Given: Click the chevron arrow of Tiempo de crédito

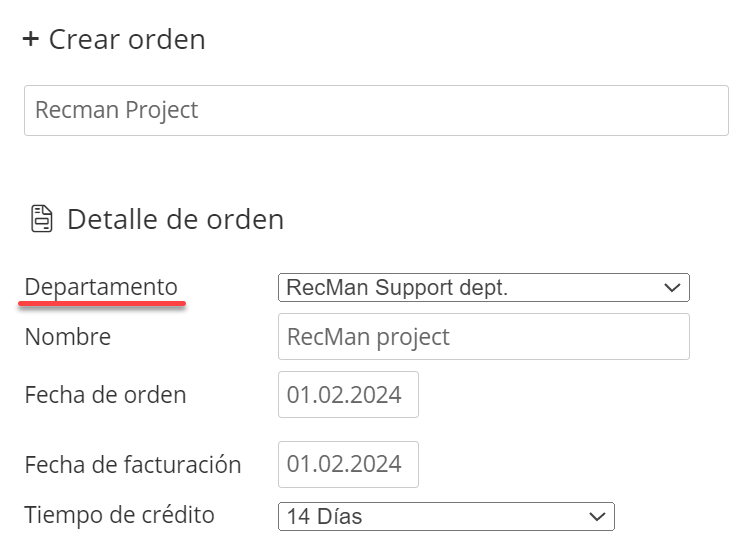Looking at the screenshot, I should click(597, 517).
